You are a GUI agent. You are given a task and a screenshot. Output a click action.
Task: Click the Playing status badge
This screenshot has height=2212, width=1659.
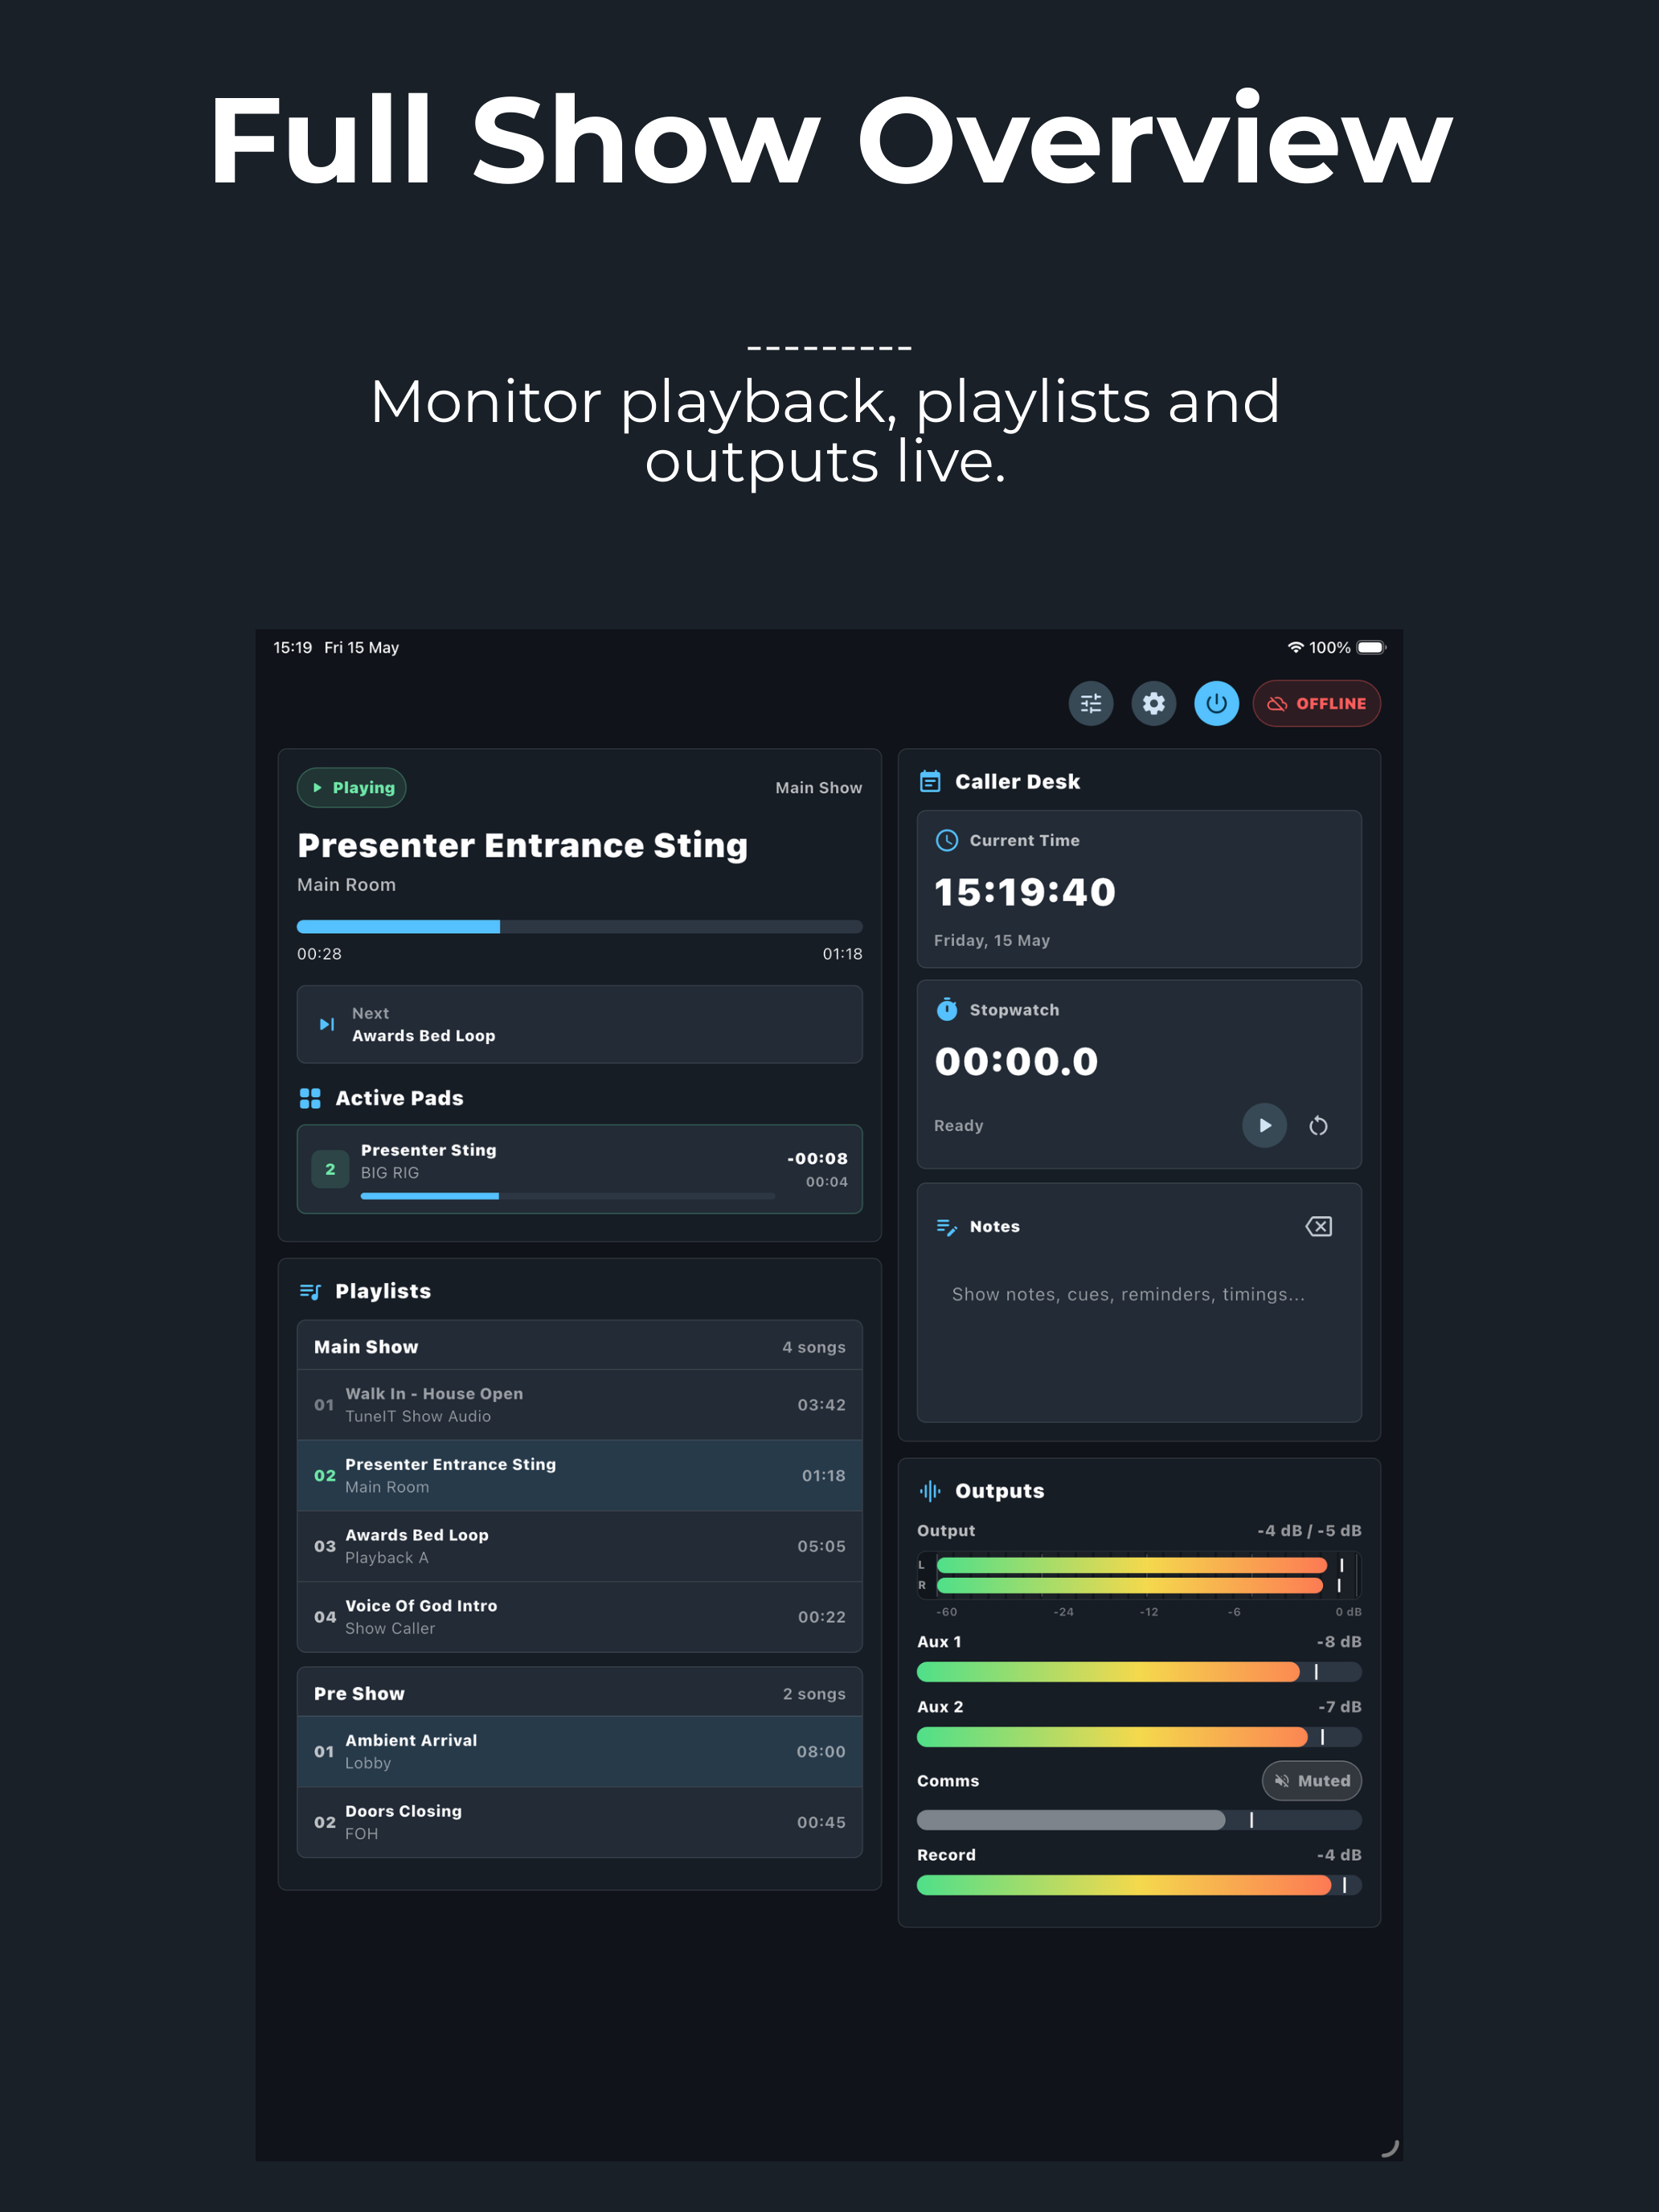[351, 787]
